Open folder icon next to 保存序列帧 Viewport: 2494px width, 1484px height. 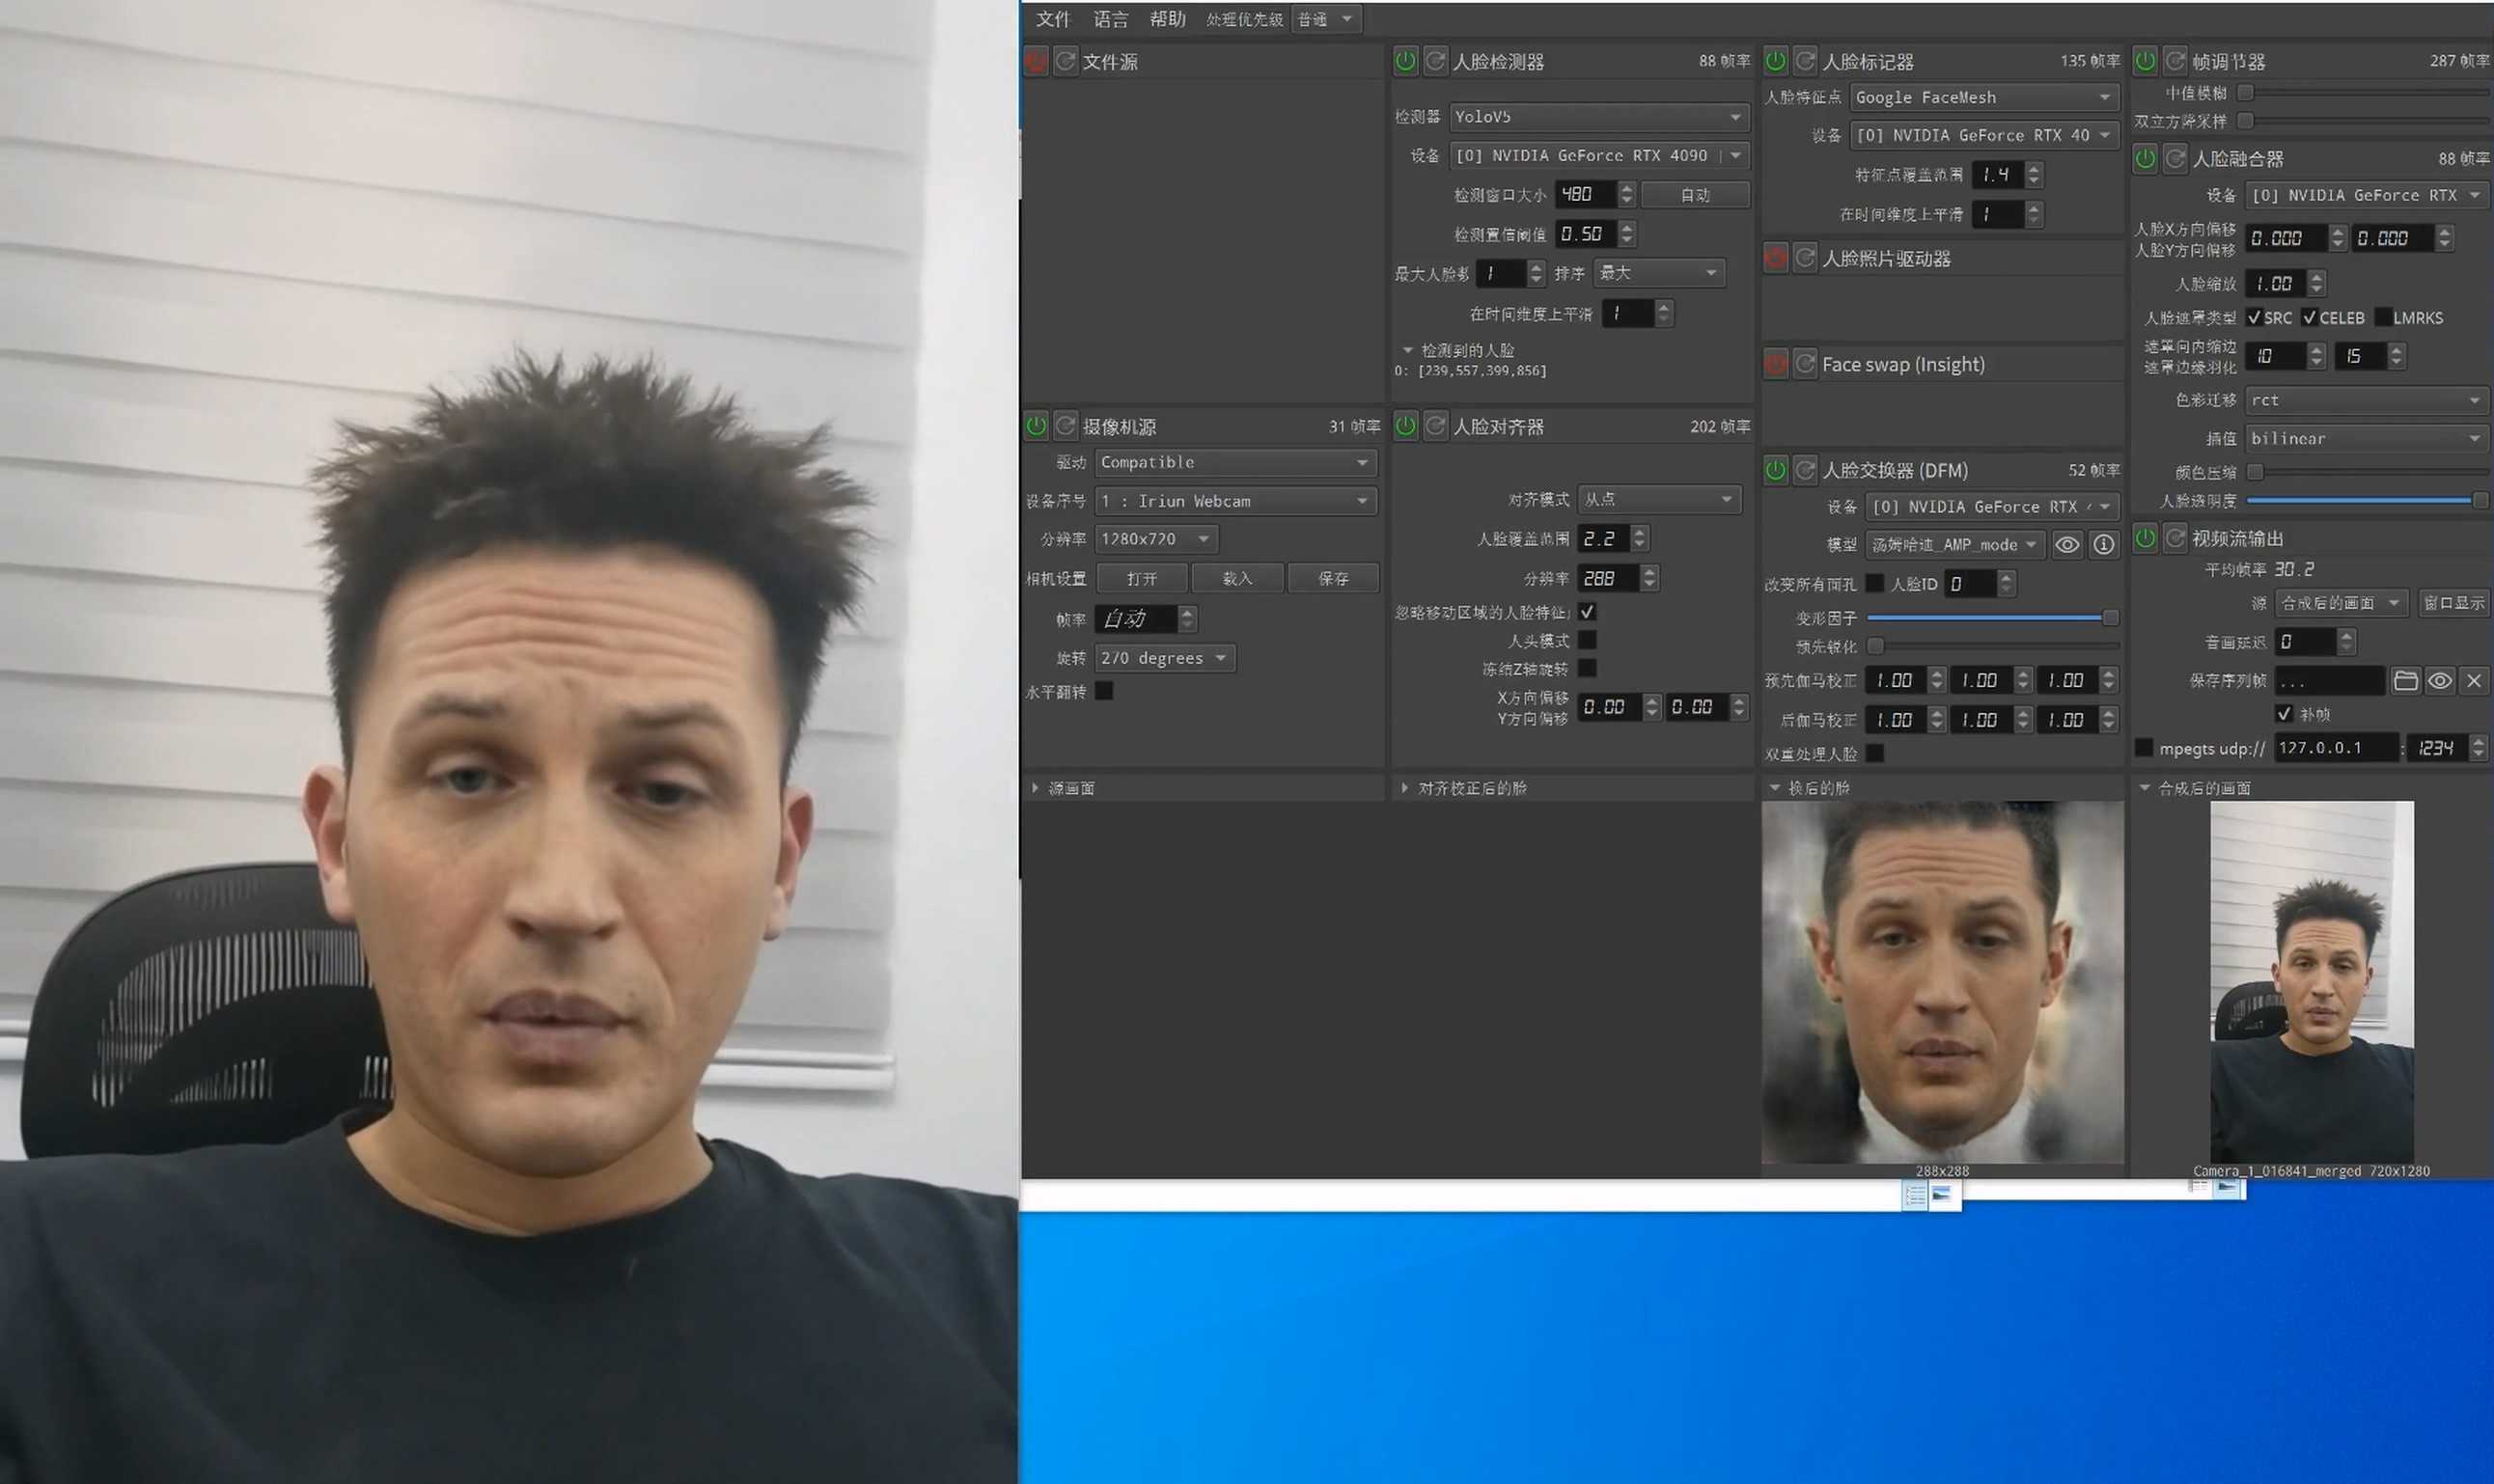[2406, 681]
